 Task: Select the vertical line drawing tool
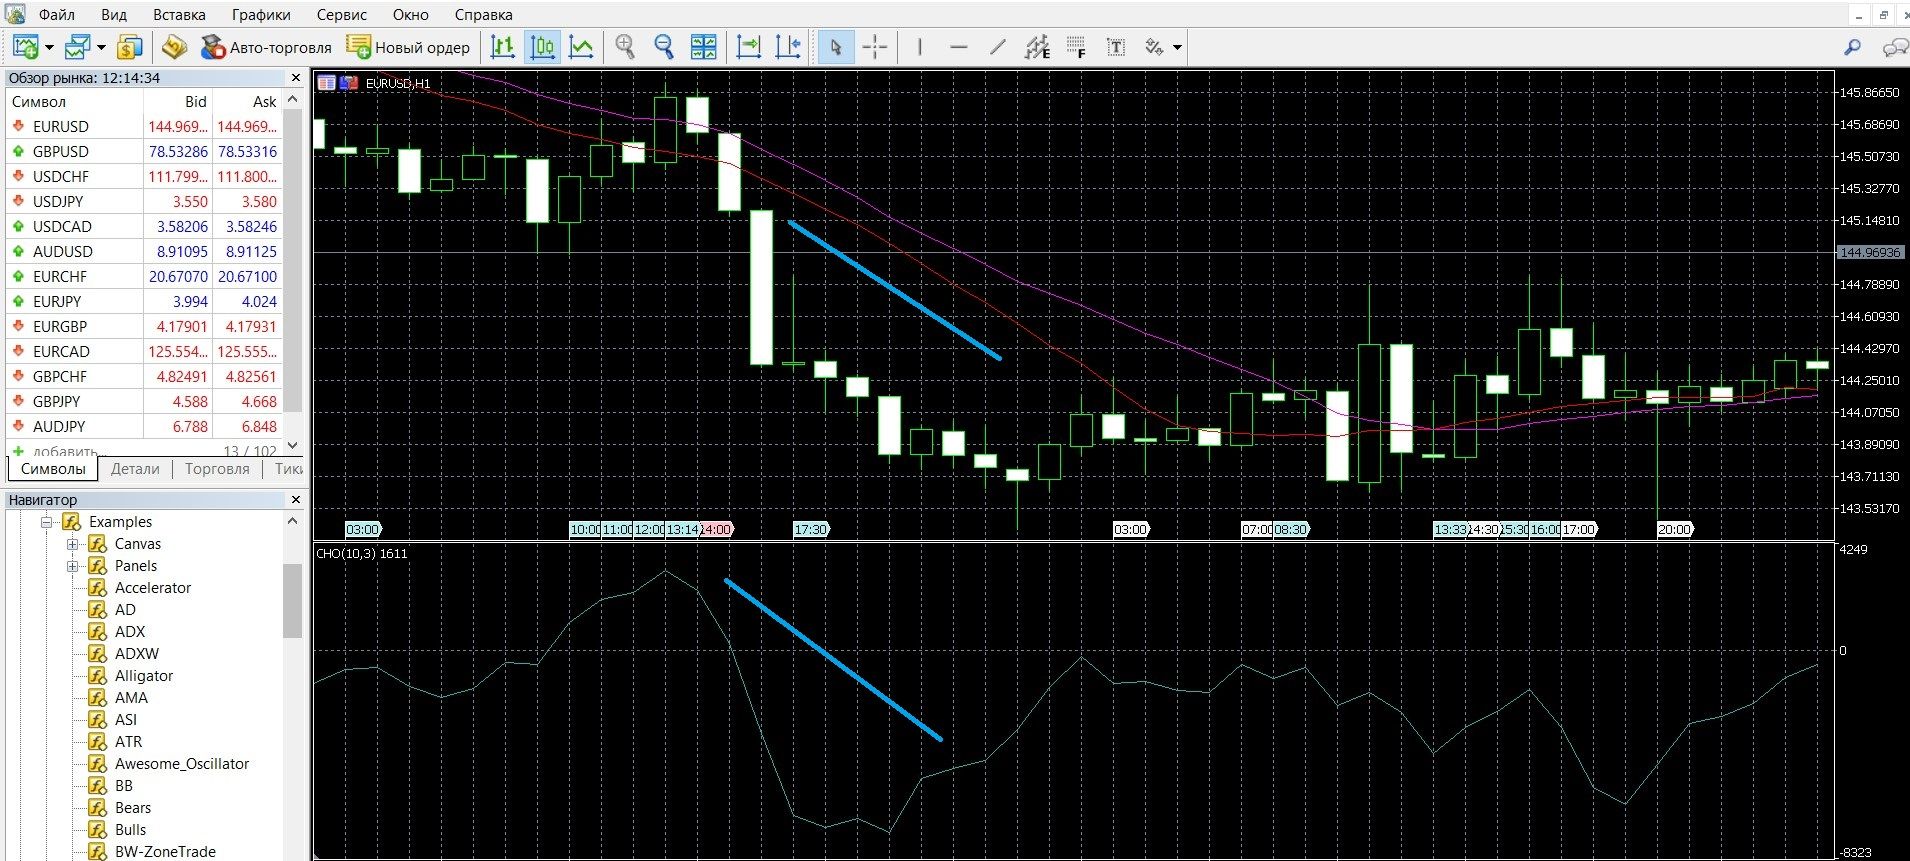click(x=919, y=47)
